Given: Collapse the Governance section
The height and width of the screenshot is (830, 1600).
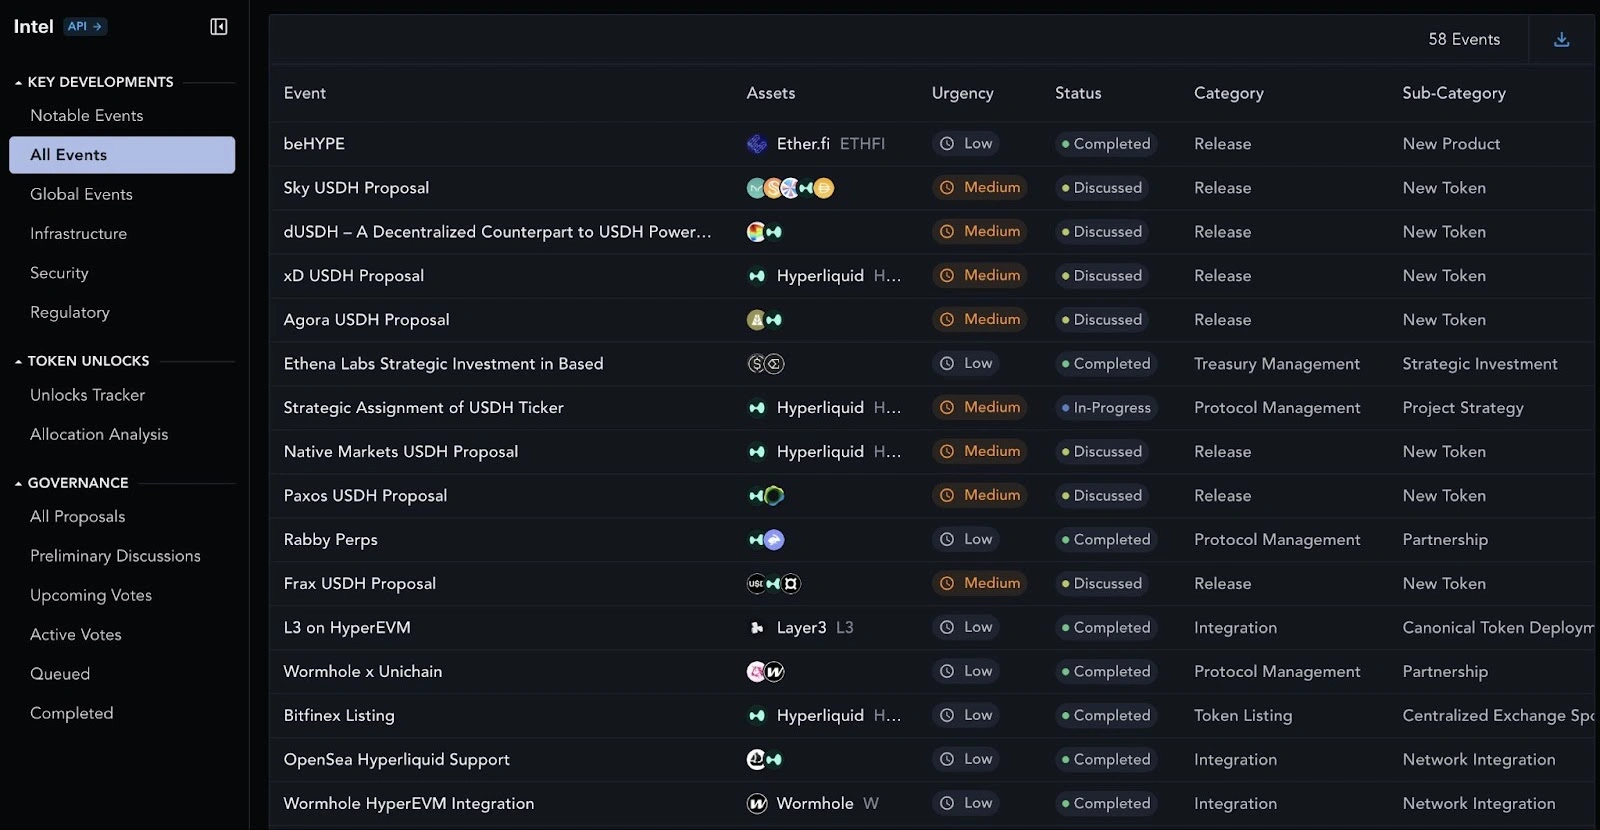Looking at the screenshot, I should coord(18,484).
